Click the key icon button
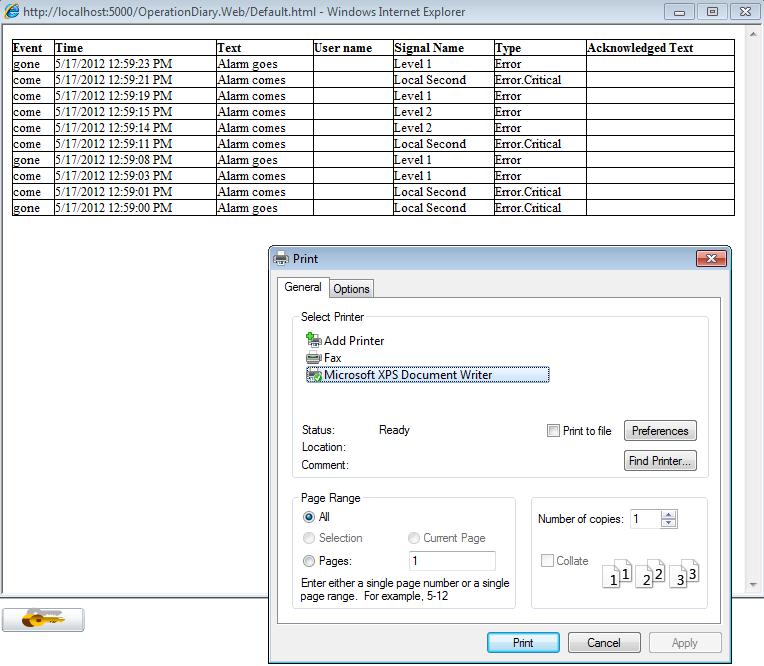The image size is (764, 666). point(43,620)
